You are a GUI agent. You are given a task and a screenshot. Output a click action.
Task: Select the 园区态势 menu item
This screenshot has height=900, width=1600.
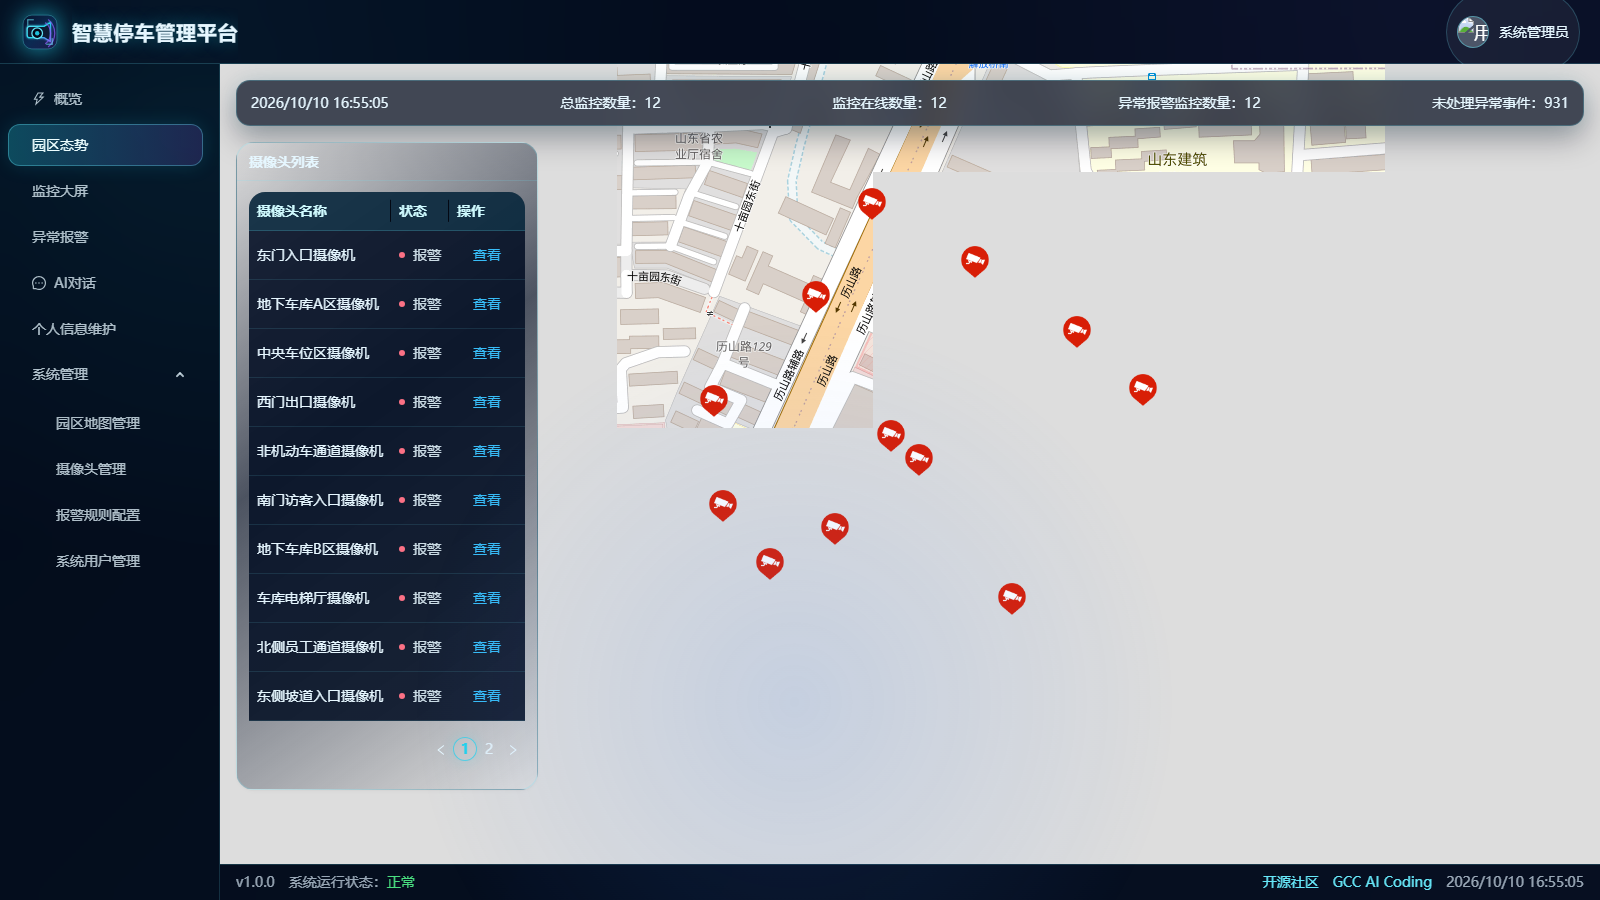[x=105, y=145]
